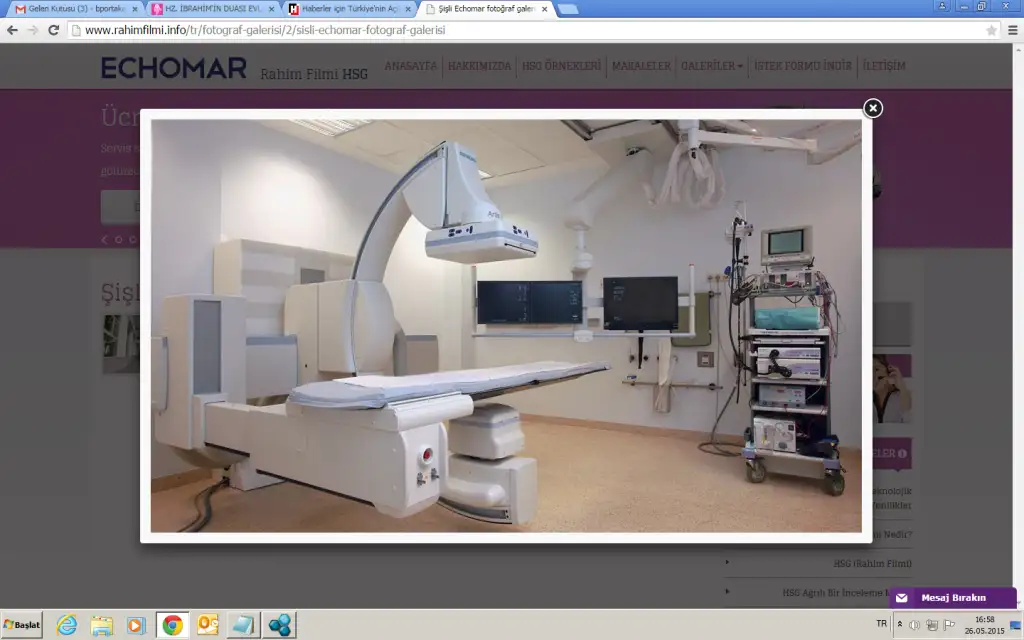The height and width of the screenshot is (640, 1024).
Task: Expand the GALERİLER dropdown menu
Action: [x=712, y=66]
